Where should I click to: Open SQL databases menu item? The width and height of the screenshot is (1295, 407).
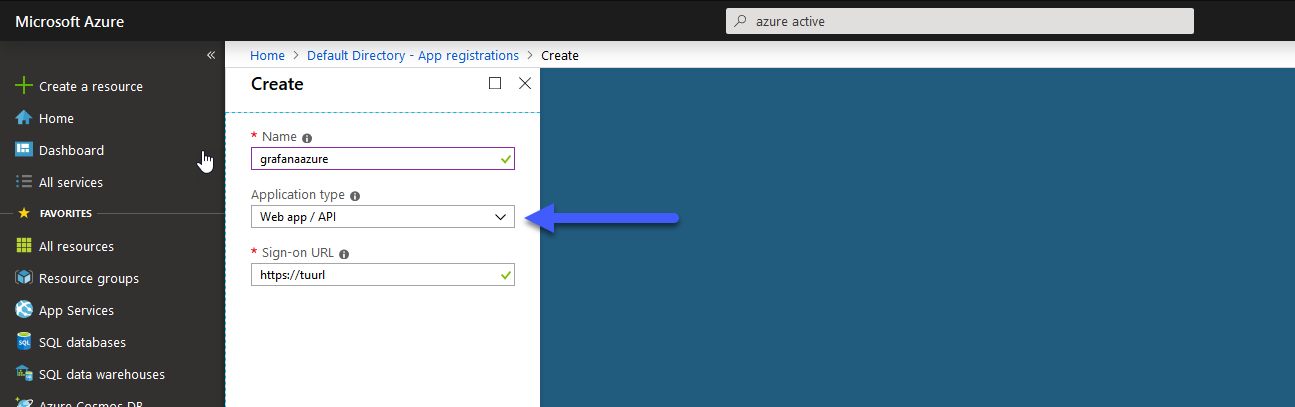82,342
